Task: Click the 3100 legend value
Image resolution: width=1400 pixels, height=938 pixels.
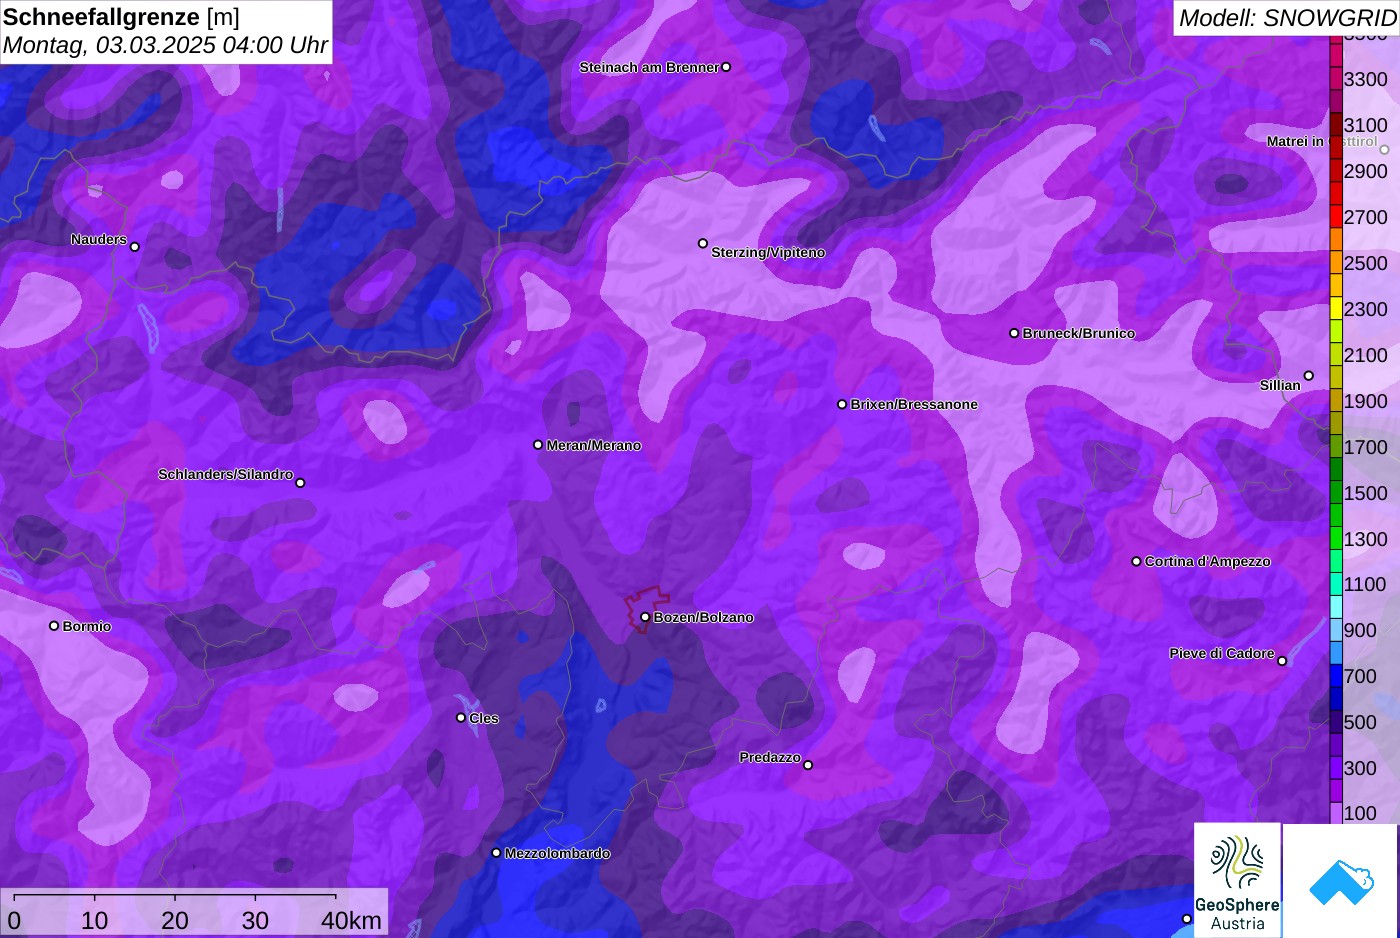Action: click(x=1366, y=125)
